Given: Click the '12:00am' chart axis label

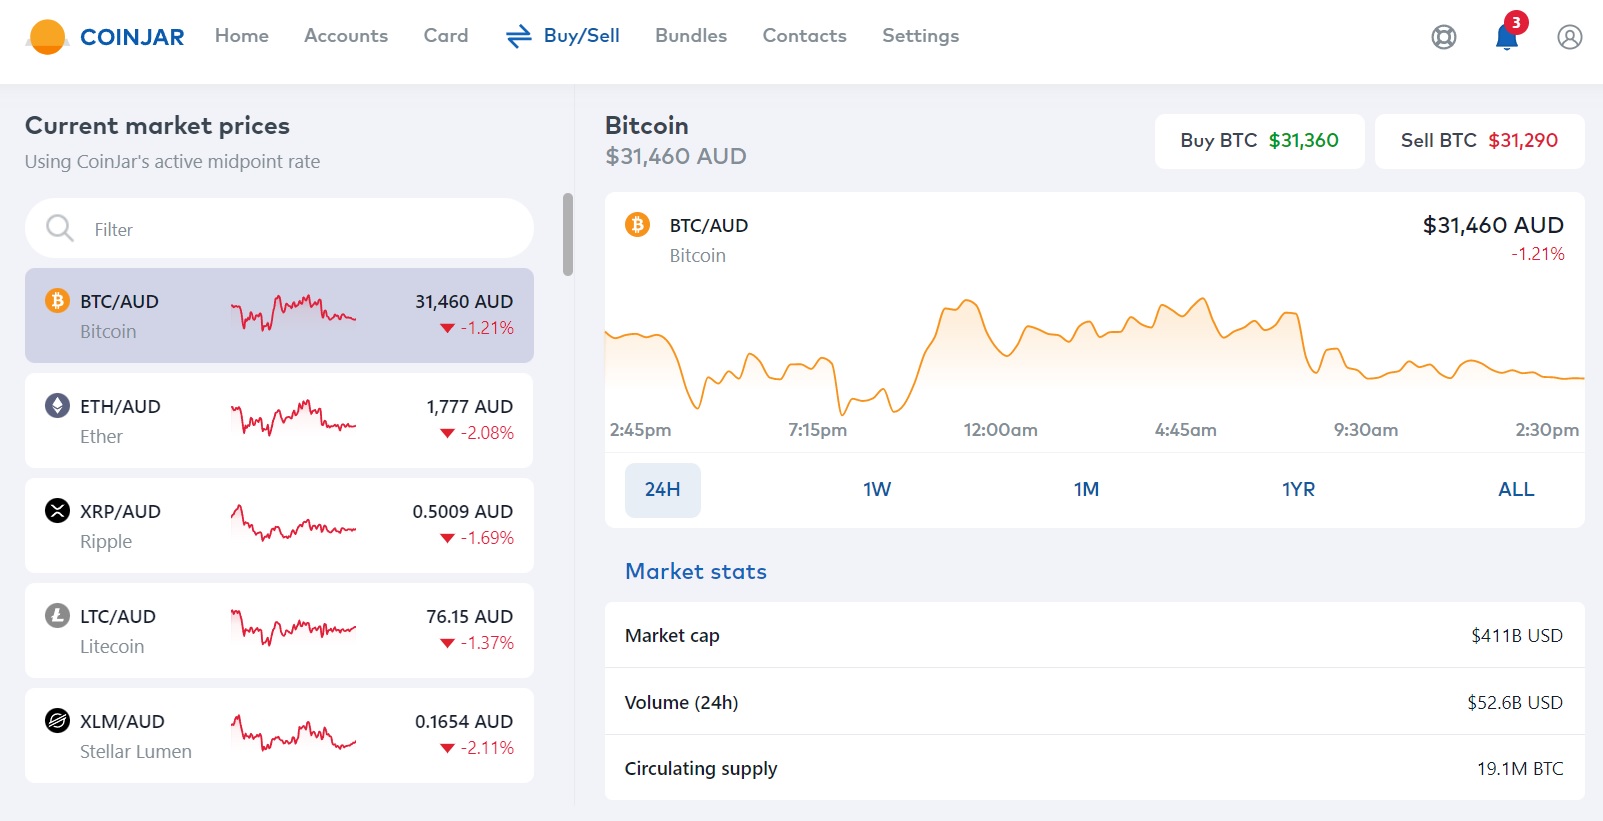Looking at the screenshot, I should 1001,430.
